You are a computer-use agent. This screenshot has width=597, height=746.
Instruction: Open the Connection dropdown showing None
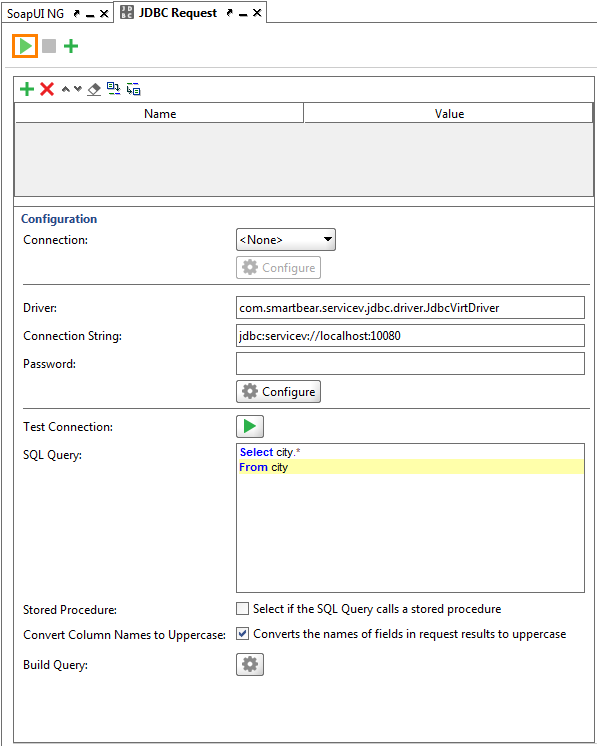[286, 240]
